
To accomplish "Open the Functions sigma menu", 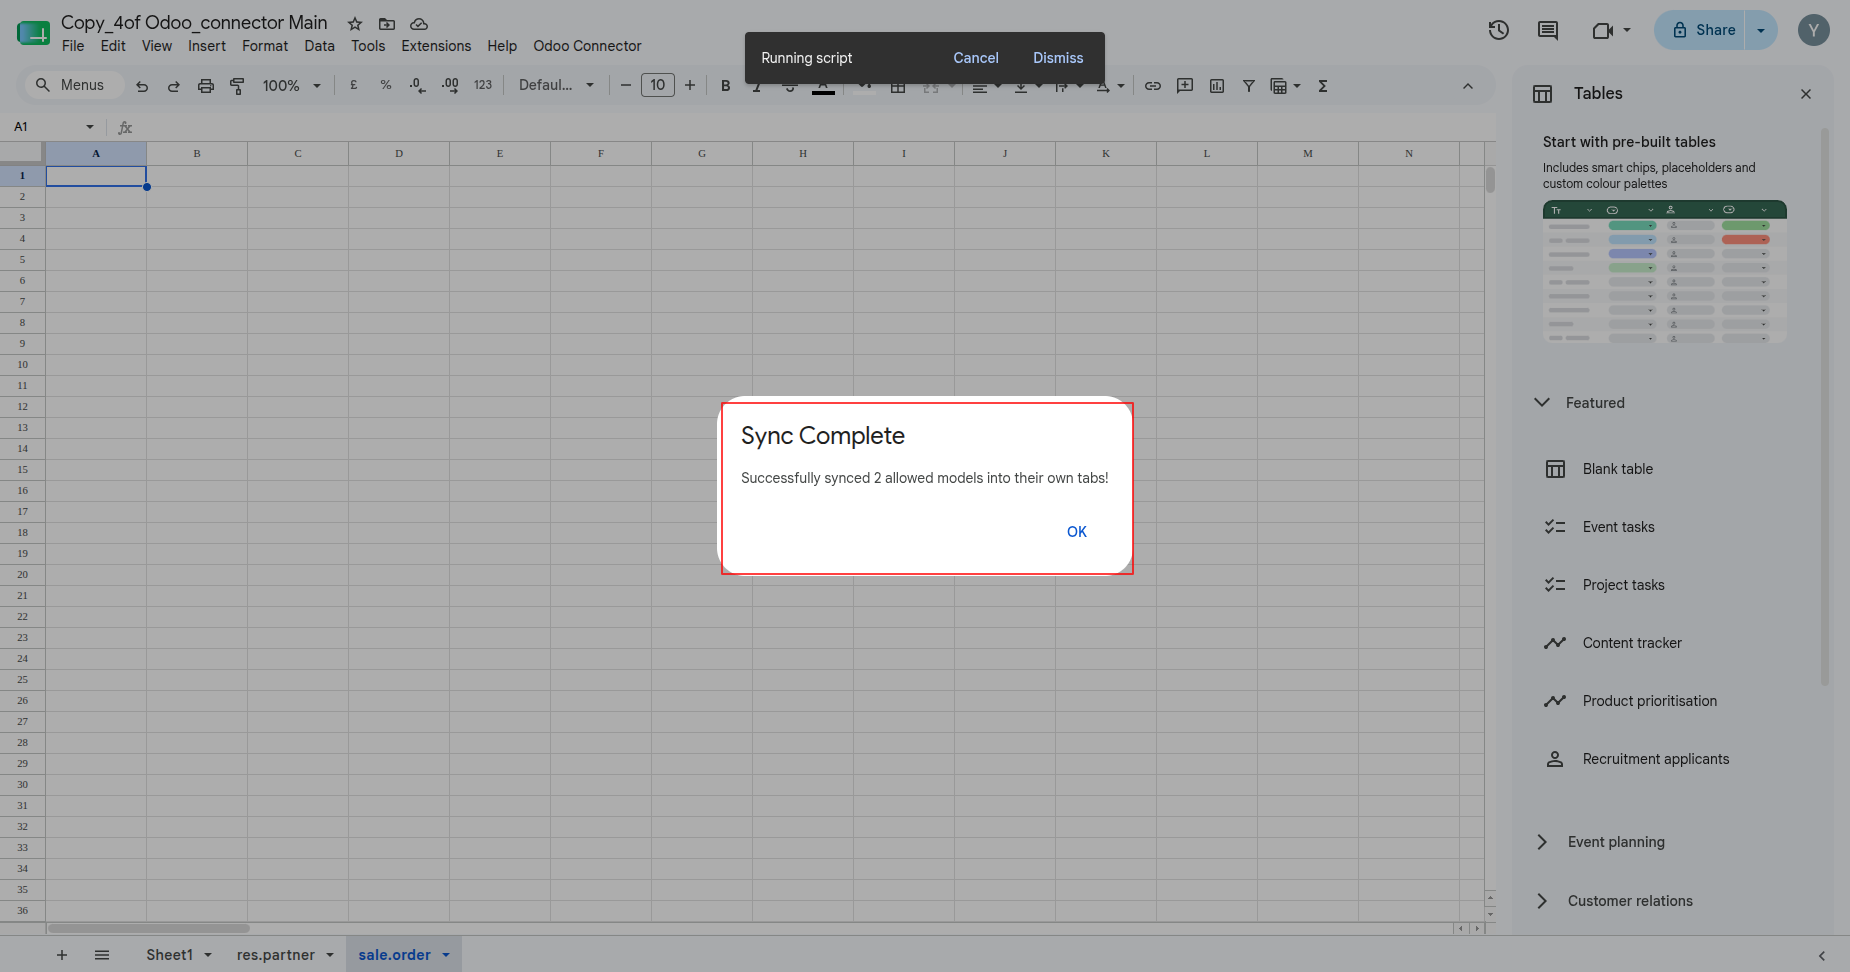I will 1323,86.
